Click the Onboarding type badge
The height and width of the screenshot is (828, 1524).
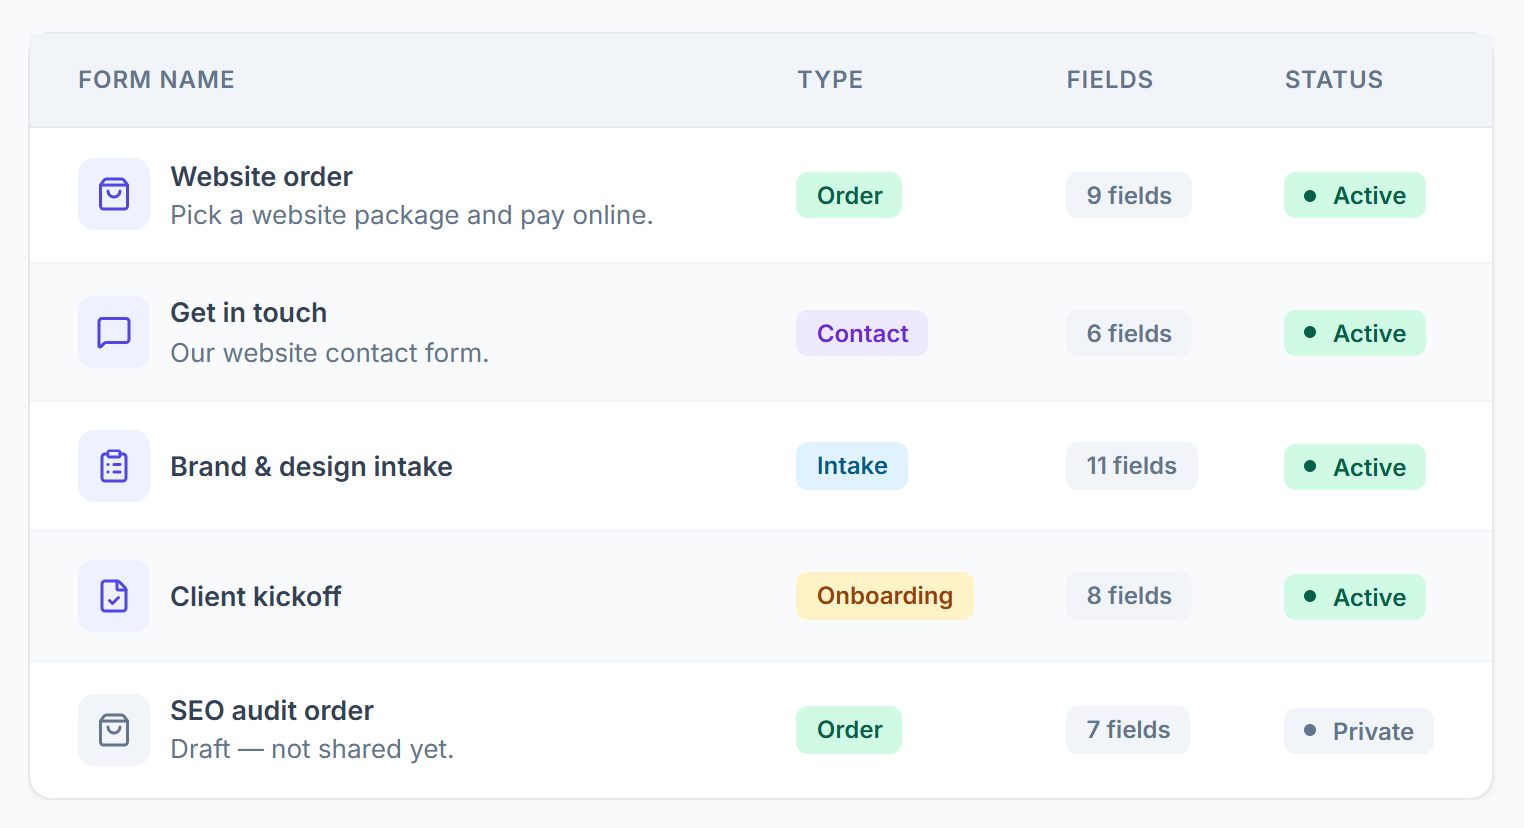pyautogui.click(x=885, y=596)
